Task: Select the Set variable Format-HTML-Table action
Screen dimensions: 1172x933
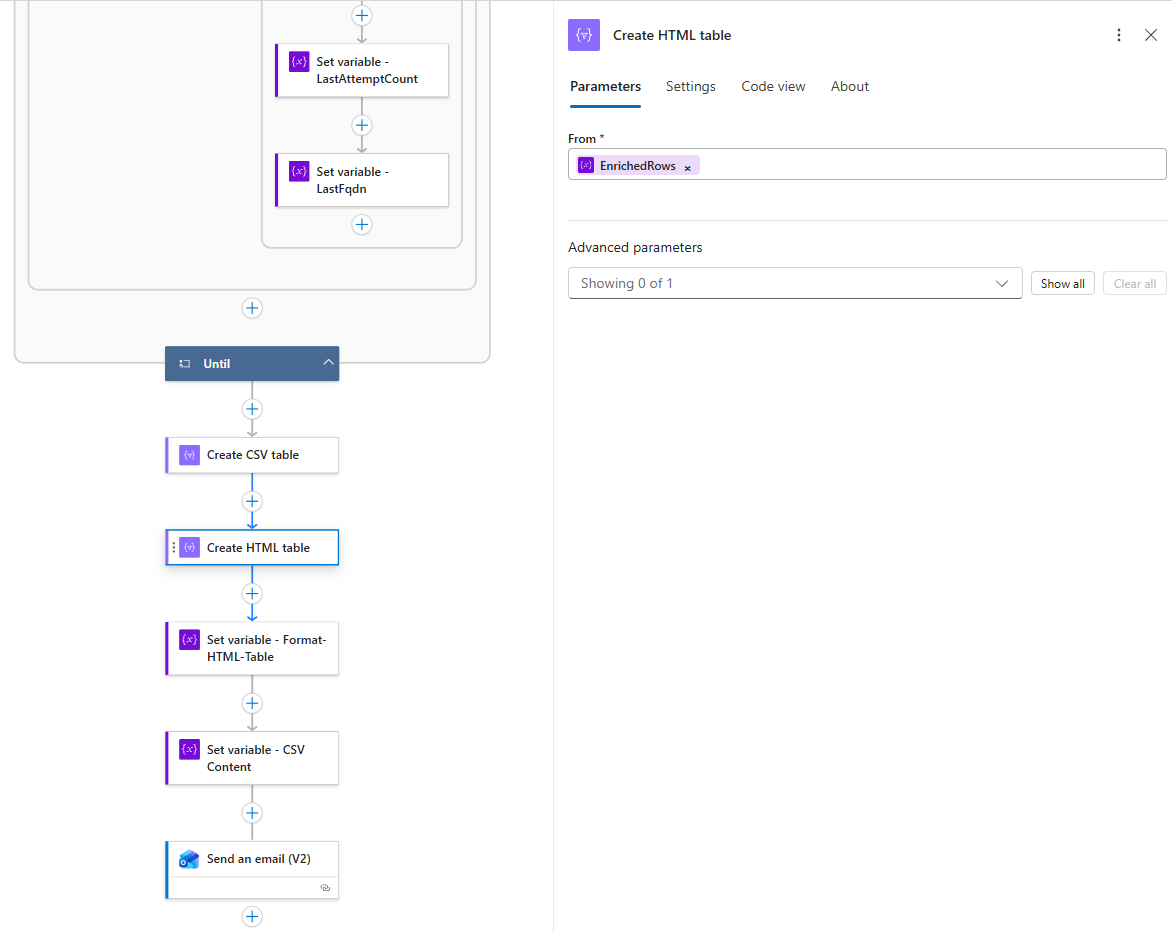Action: [x=265, y=648]
